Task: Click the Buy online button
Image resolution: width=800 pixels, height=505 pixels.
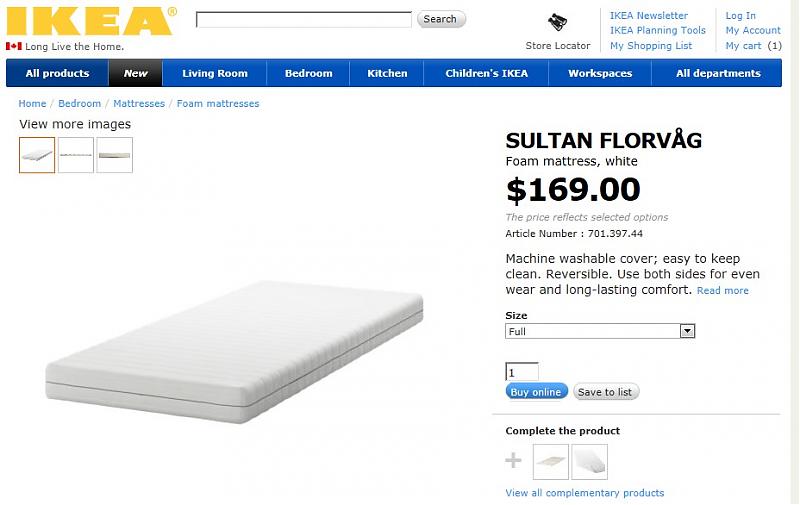Action: (537, 392)
